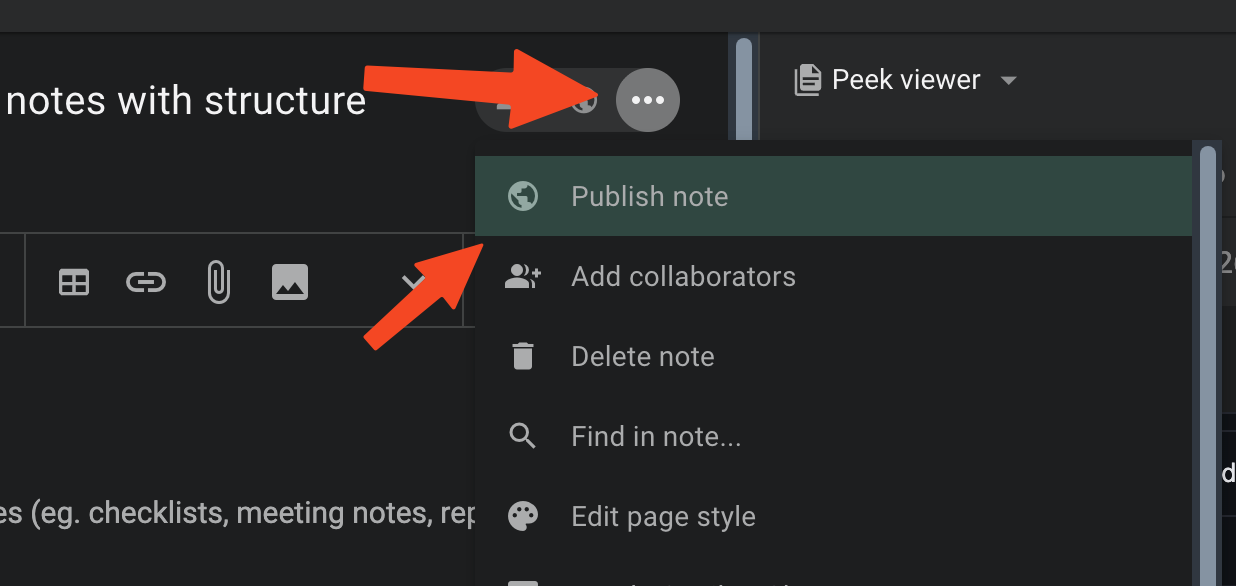Image resolution: width=1236 pixels, height=586 pixels.
Task: Select Publish note from the menu
Action: pos(649,197)
